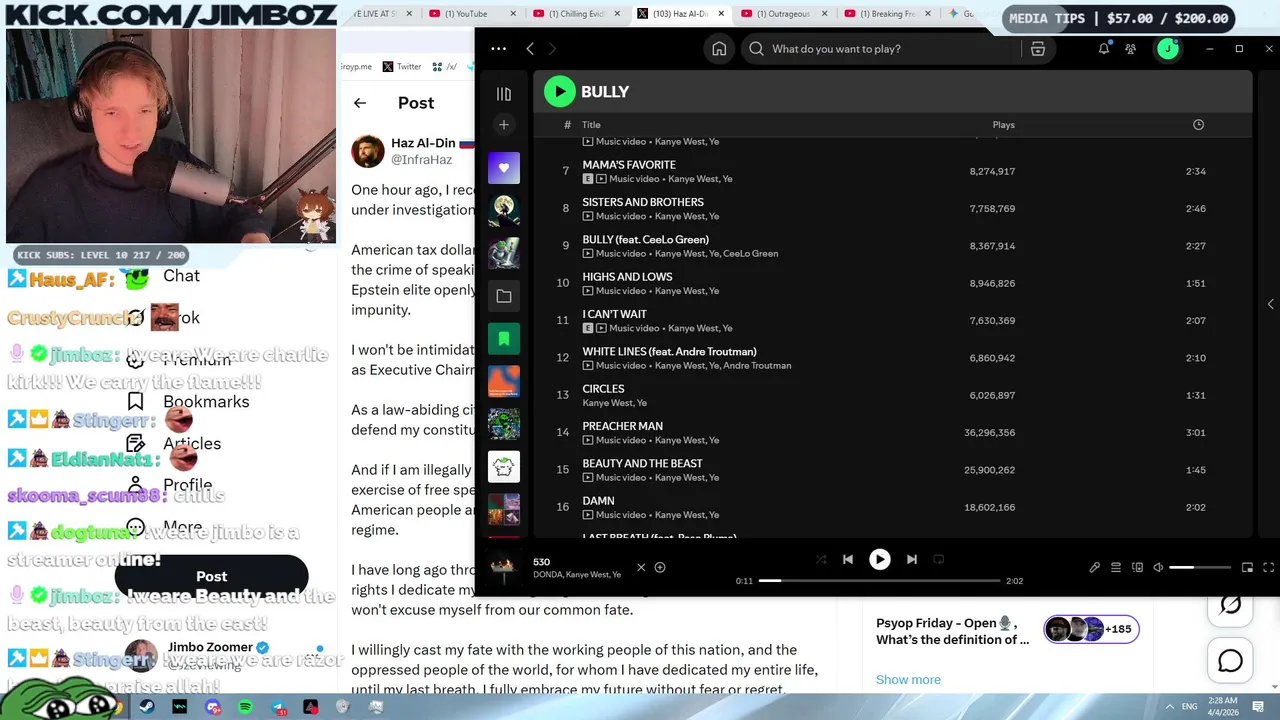The image size is (1280, 720).
Task: Open the play queue icon
Action: [x=1116, y=568]
